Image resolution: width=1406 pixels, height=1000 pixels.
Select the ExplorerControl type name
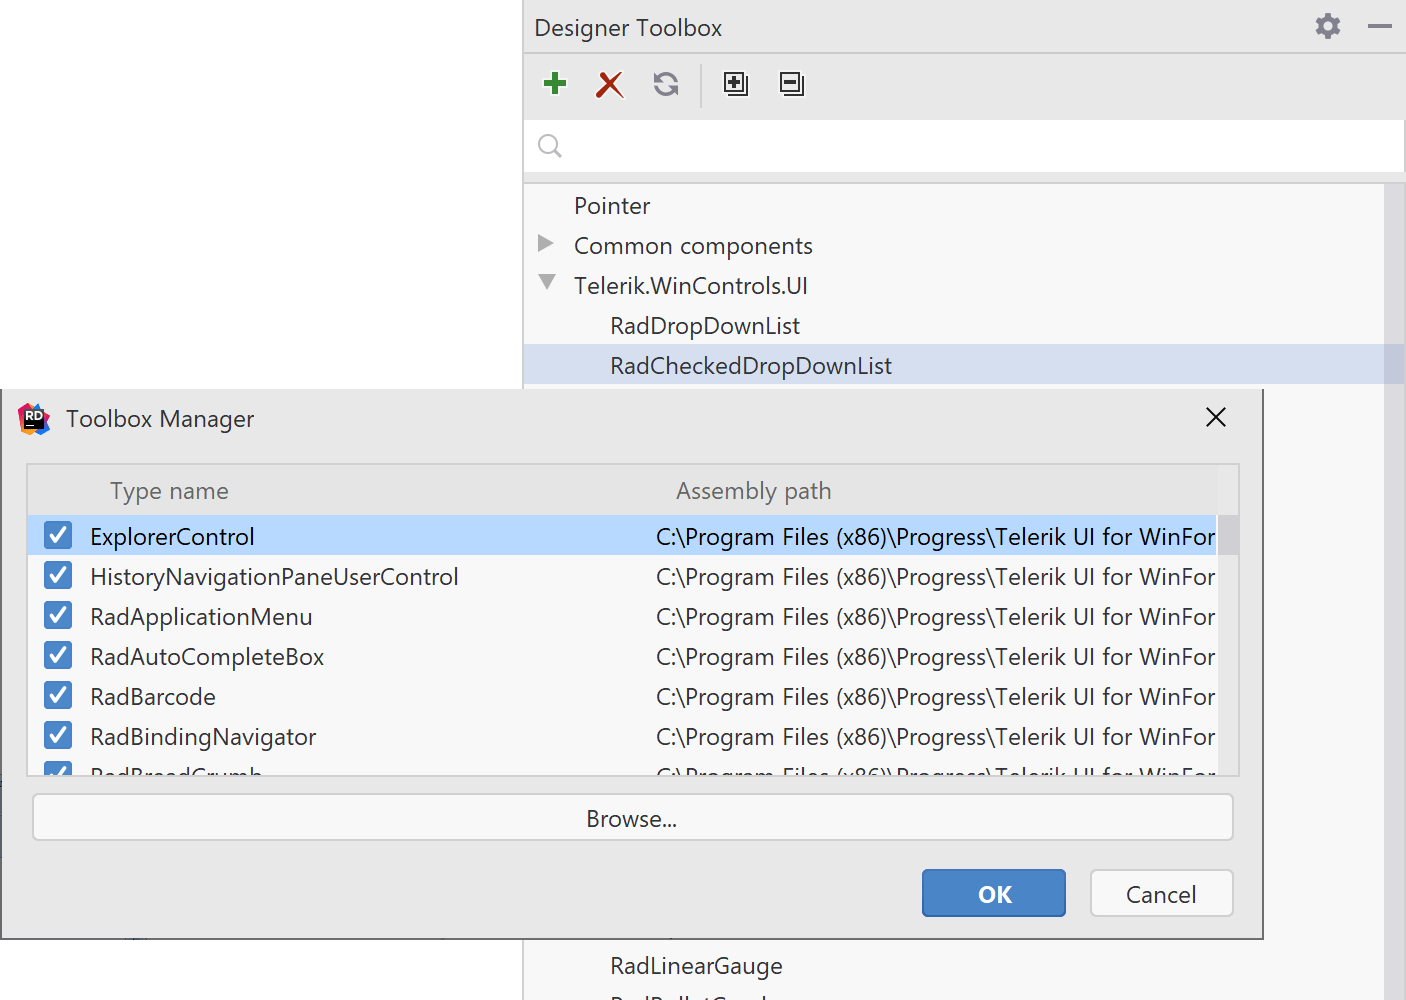click(x=172, y=537)
